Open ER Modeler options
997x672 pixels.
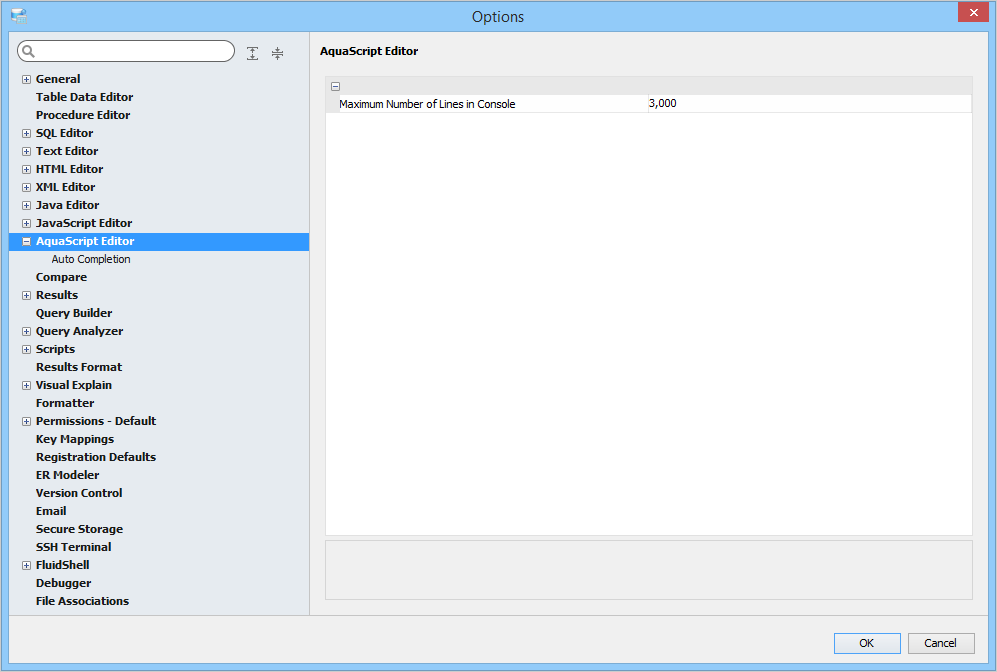pyautogui.click(x=67, y=475)
